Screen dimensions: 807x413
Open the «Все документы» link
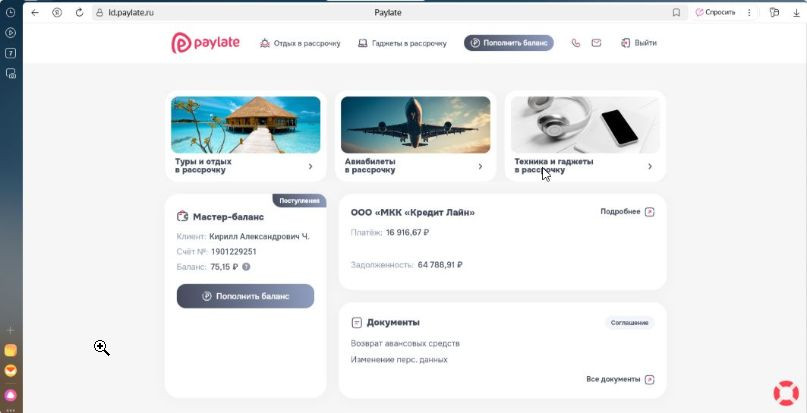pos(620,379)
